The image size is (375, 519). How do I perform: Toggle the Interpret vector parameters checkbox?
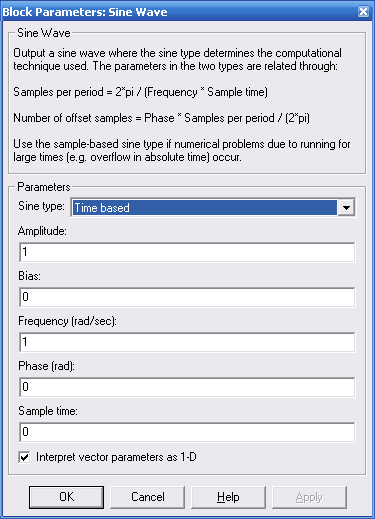24,457
